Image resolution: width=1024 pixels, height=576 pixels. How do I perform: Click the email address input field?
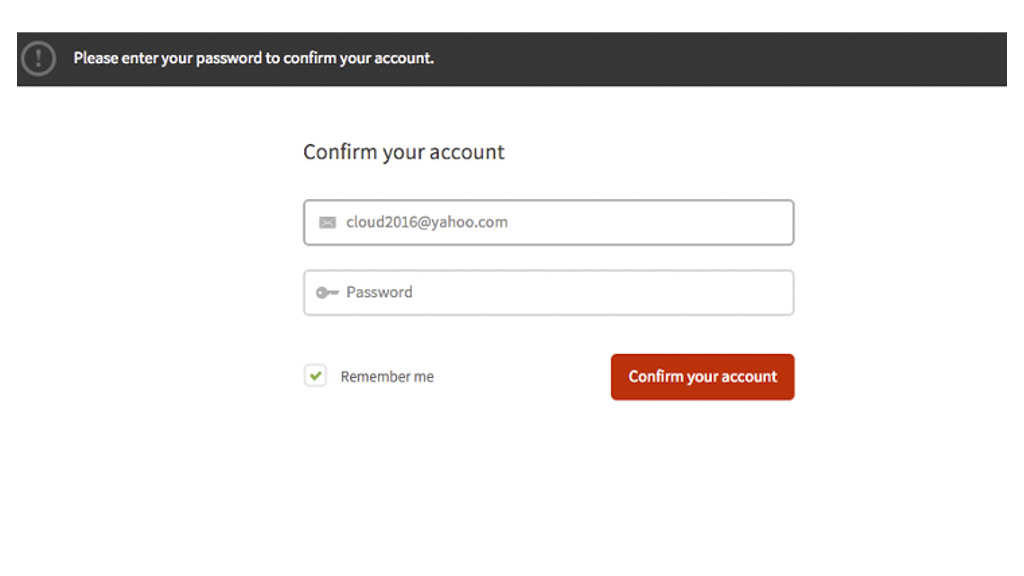tap(548, 223)
